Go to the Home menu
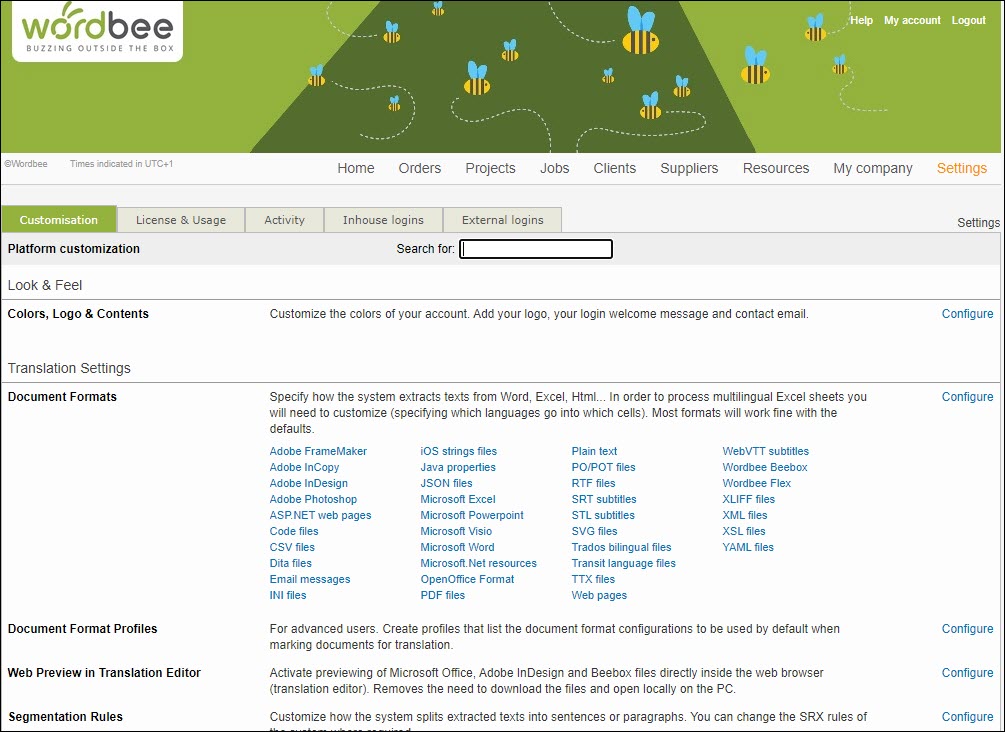 pos(355,168)
